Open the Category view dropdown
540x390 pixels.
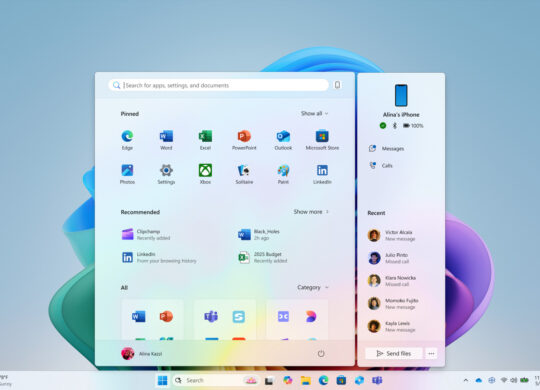pyautogui.click(x=313, y=287)
